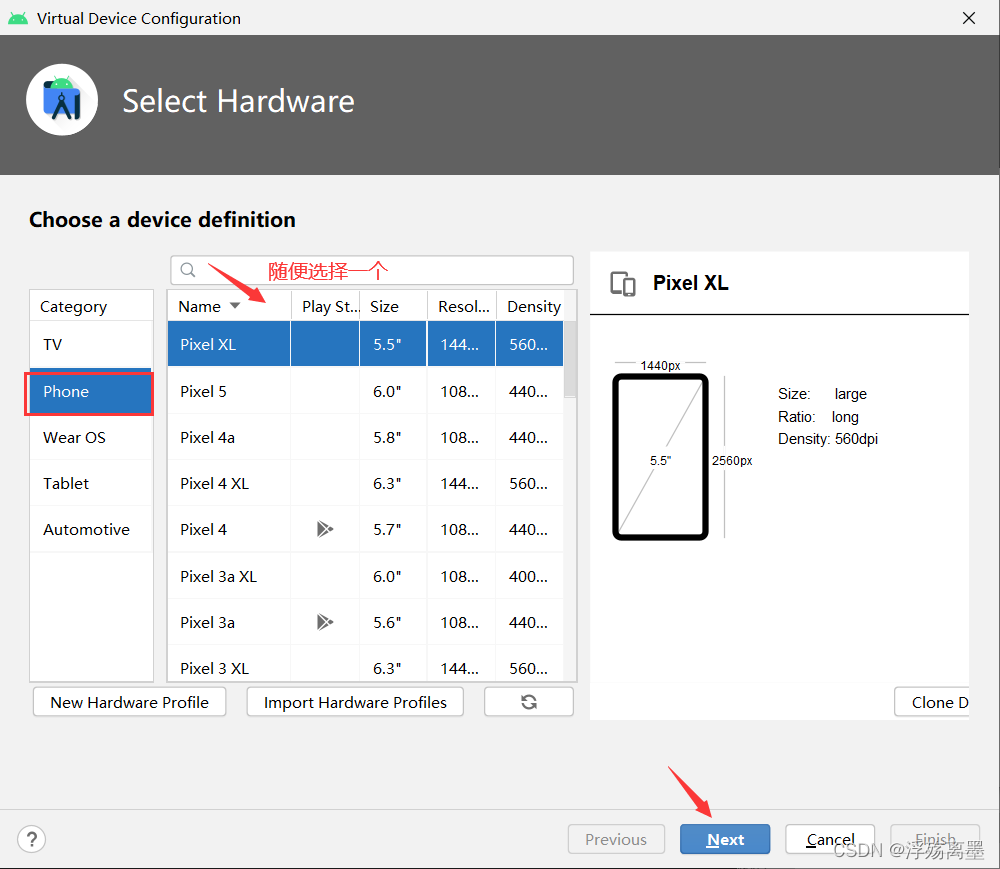The image size is (1000, 869).
Task: Click the 400... density cell of Pixel 3a XL
Action: point(528,576)
